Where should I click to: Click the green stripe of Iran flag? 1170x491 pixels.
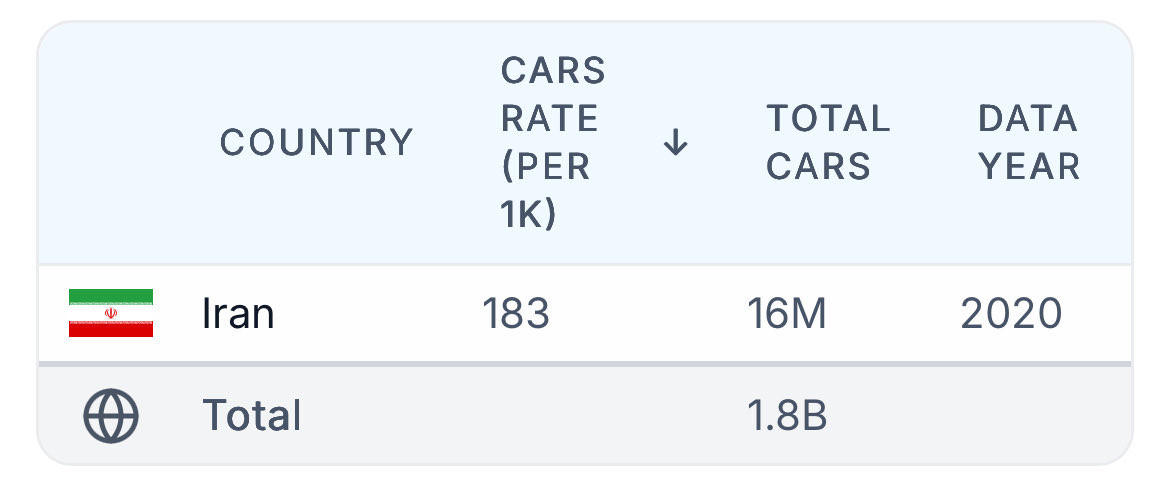(111, 296)
